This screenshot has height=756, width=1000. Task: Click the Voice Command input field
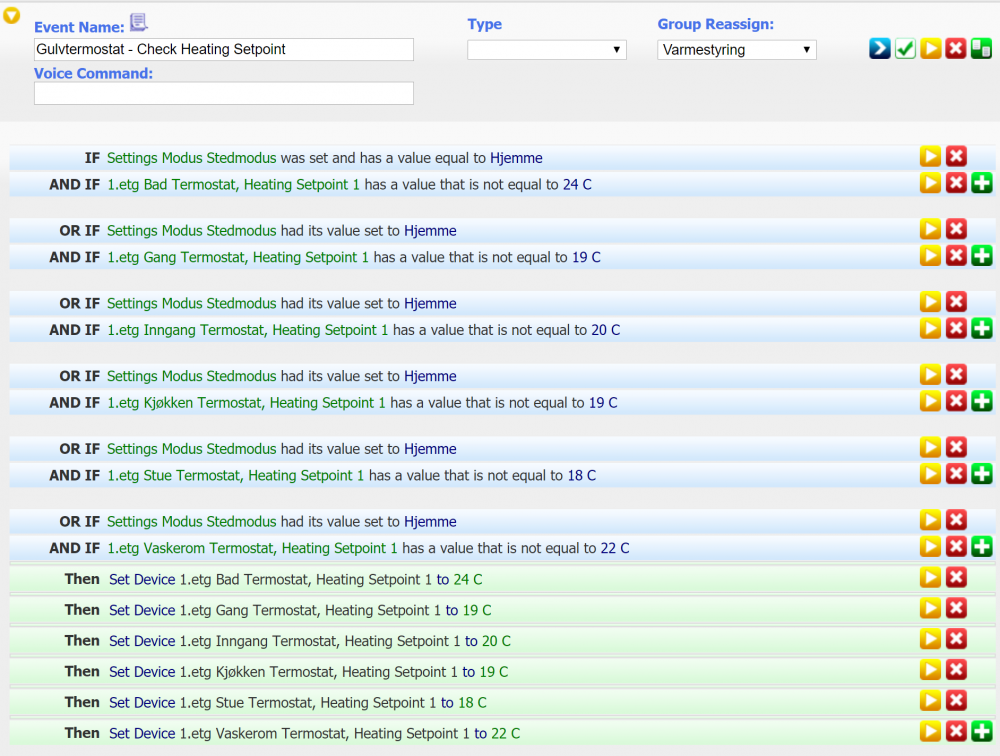click(223, 93)
